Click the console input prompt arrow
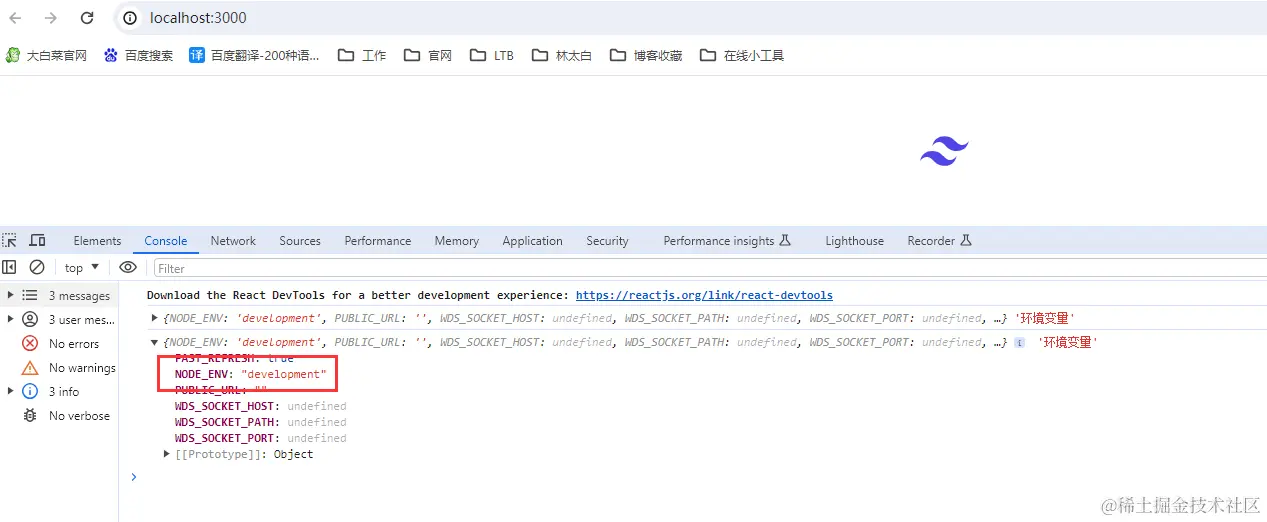The width and height of the screenshot is (1267, 522). tap(134, 477)
